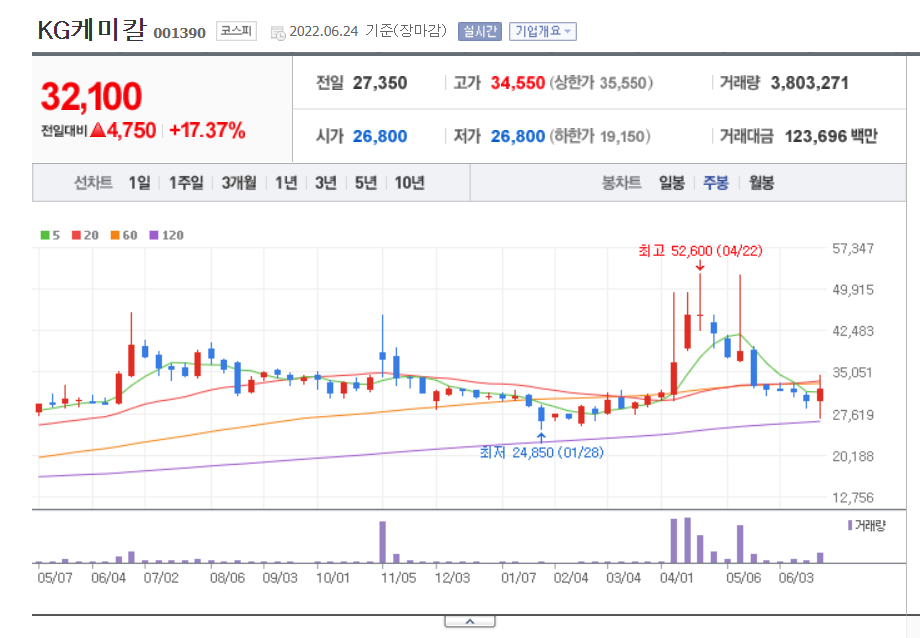
Task: Click the current price 32,100
Action: click(92, 96)
